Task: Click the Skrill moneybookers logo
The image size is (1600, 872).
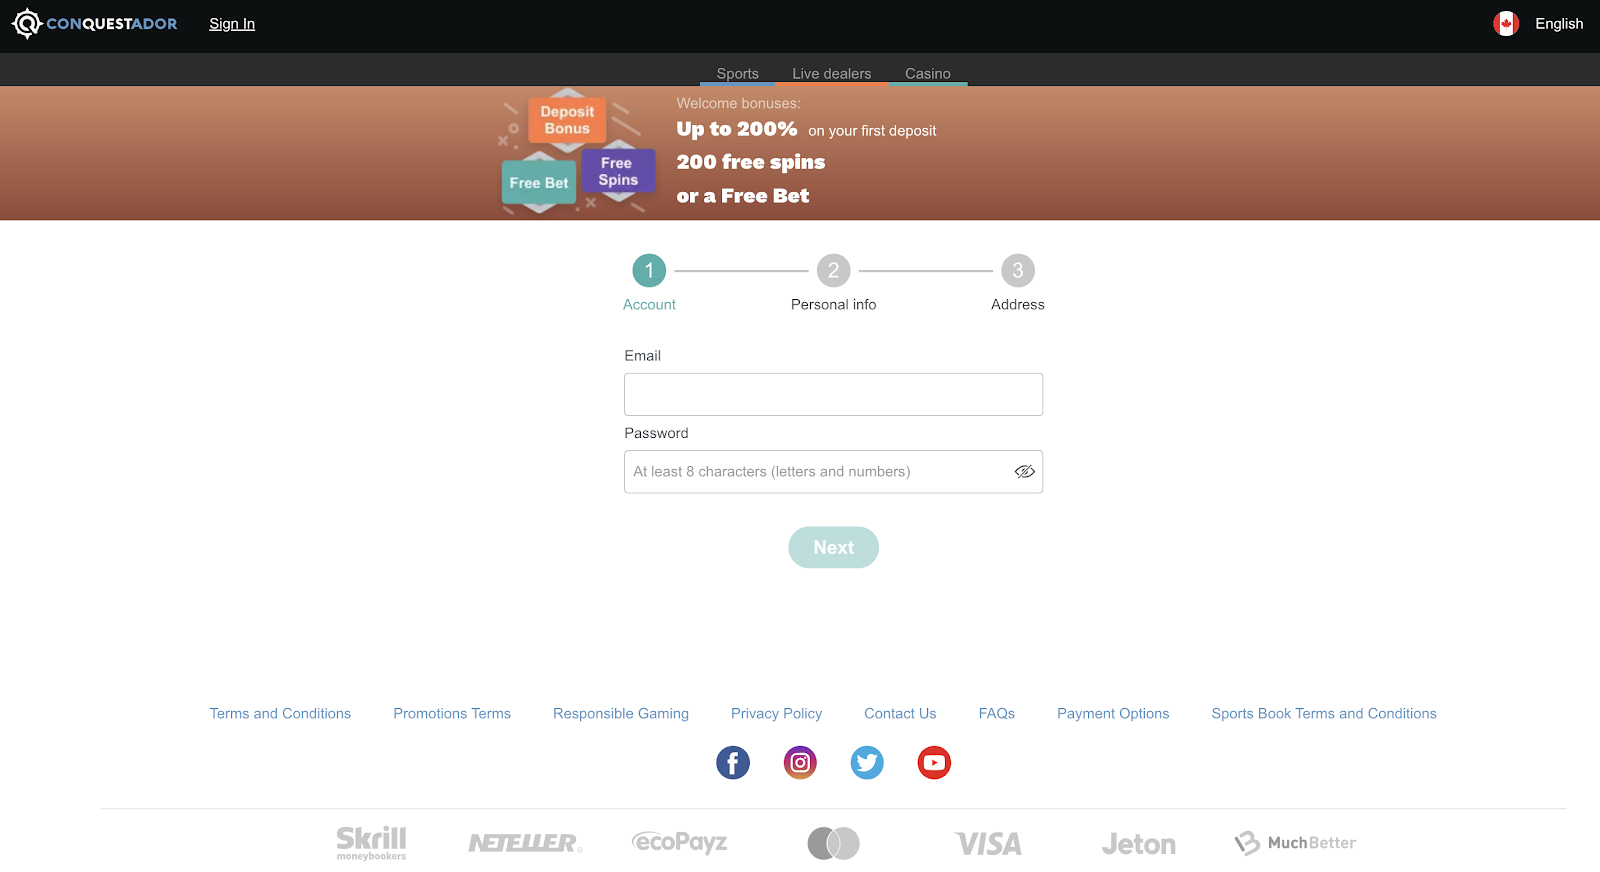Action: point(371,843)
